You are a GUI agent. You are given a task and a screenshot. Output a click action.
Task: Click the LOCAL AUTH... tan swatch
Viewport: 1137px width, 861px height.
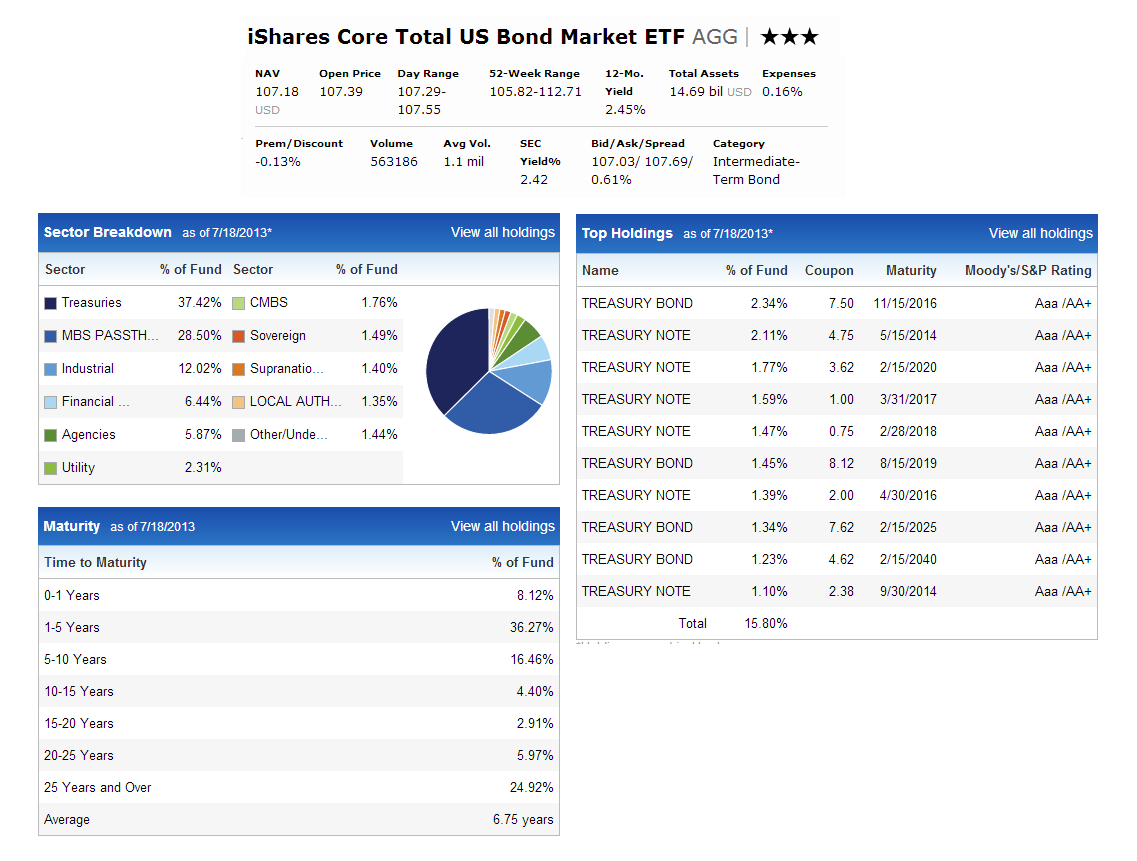pos(239,402)
